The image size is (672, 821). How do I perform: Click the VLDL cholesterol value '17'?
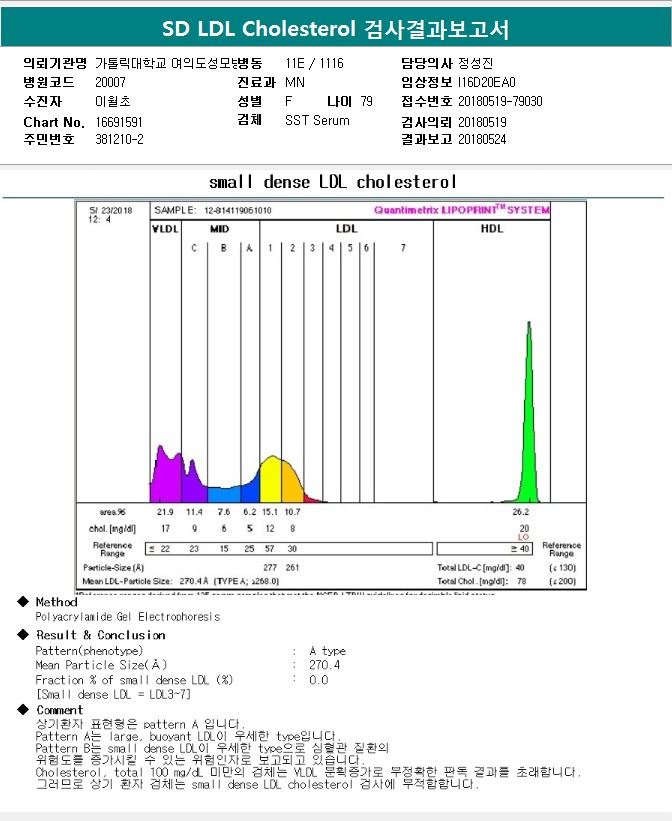pos(166,529)
